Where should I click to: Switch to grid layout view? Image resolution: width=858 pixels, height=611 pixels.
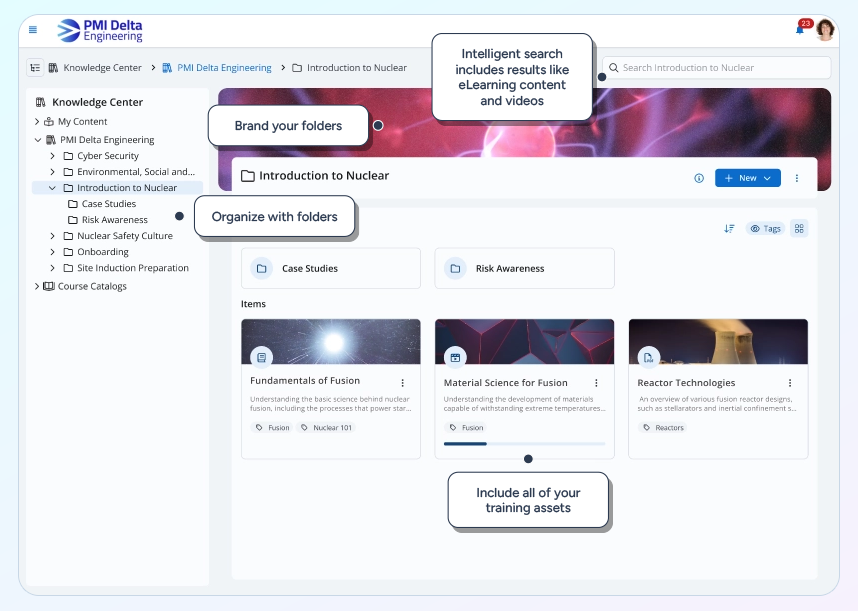[798, 228]
